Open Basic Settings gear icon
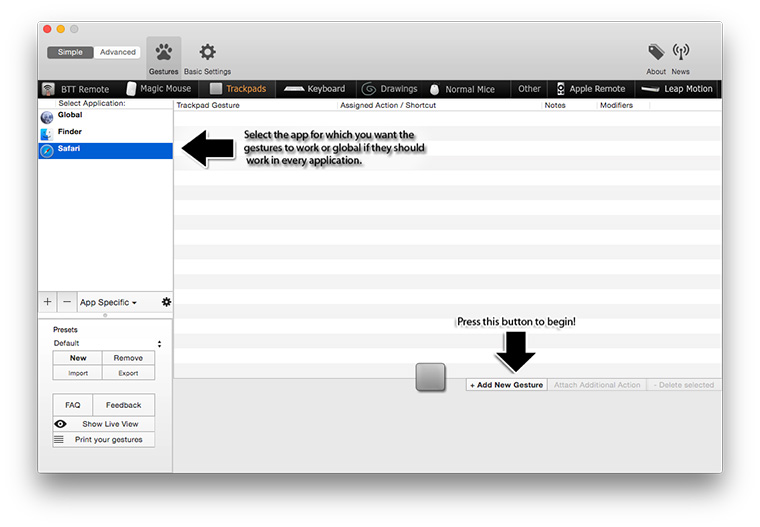 pyautogui.click(x=207, y=57)
